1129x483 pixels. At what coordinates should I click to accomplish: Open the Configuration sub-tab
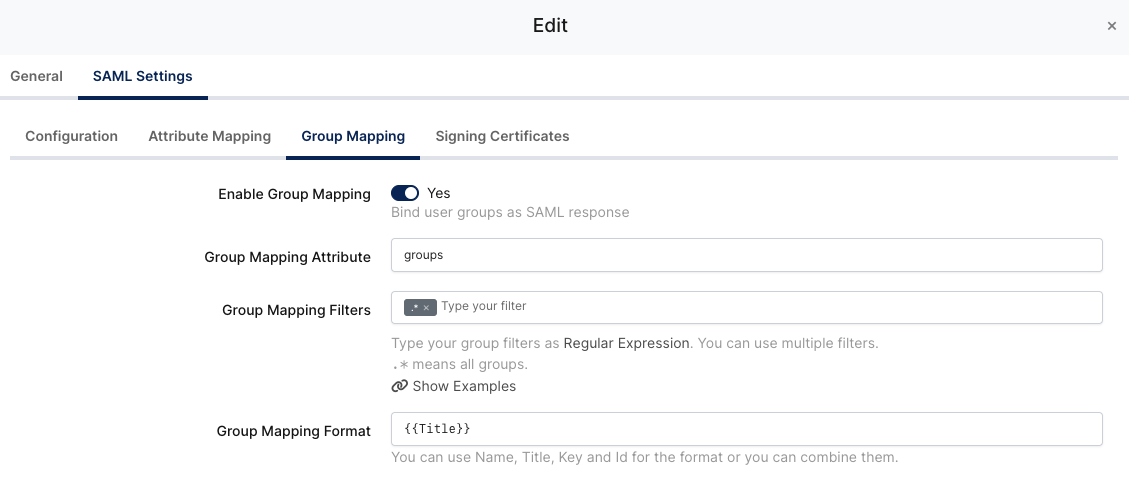tap(71, 136)
